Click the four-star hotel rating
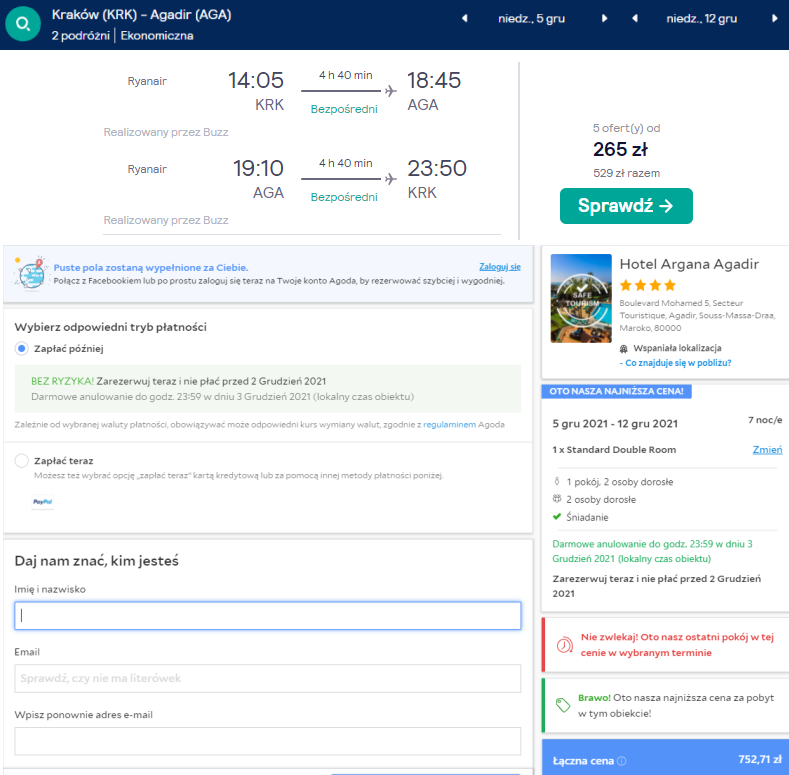 648,286
